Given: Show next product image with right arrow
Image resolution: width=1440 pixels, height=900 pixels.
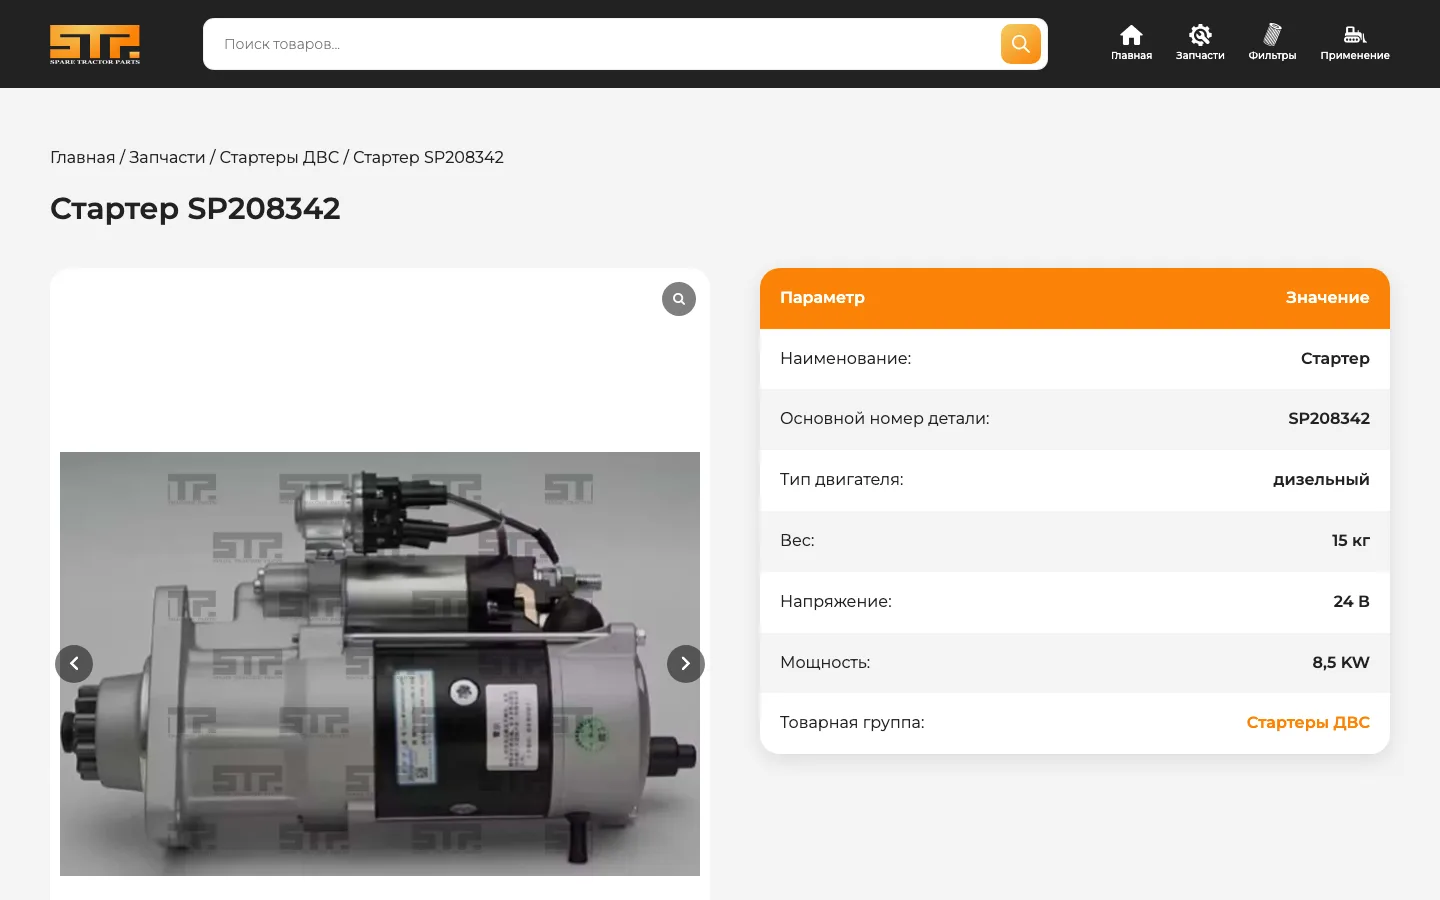Looking at the screenshot, I should click(x=686, y=664).
